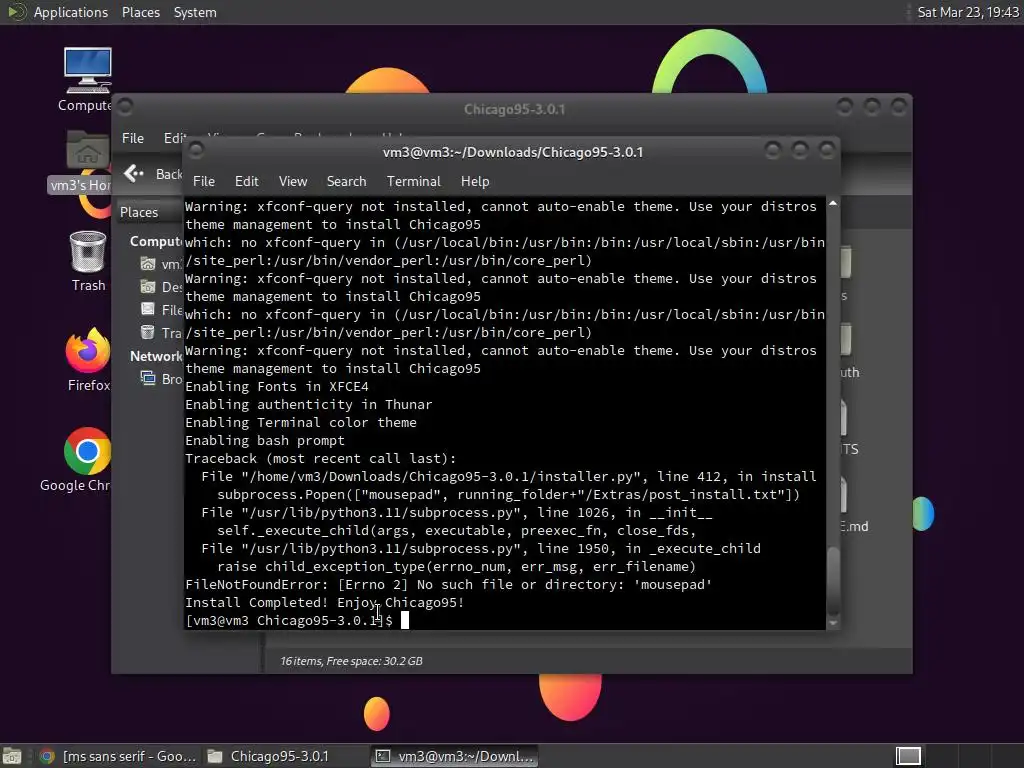Screen dimensions: 1024x768
Task: Open the terminal Edit menu
Action: [246, 182]
